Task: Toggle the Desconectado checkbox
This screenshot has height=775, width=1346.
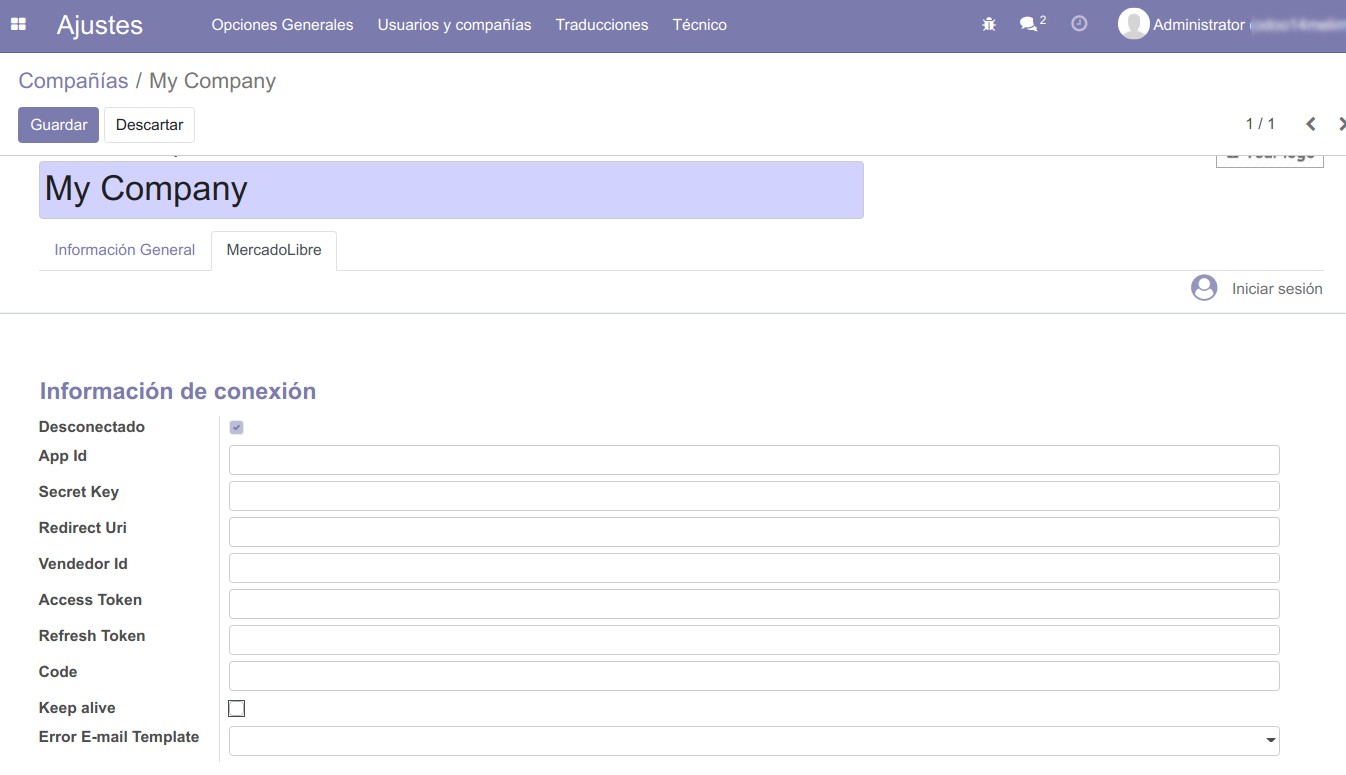Action: click(x=237, y=427)
